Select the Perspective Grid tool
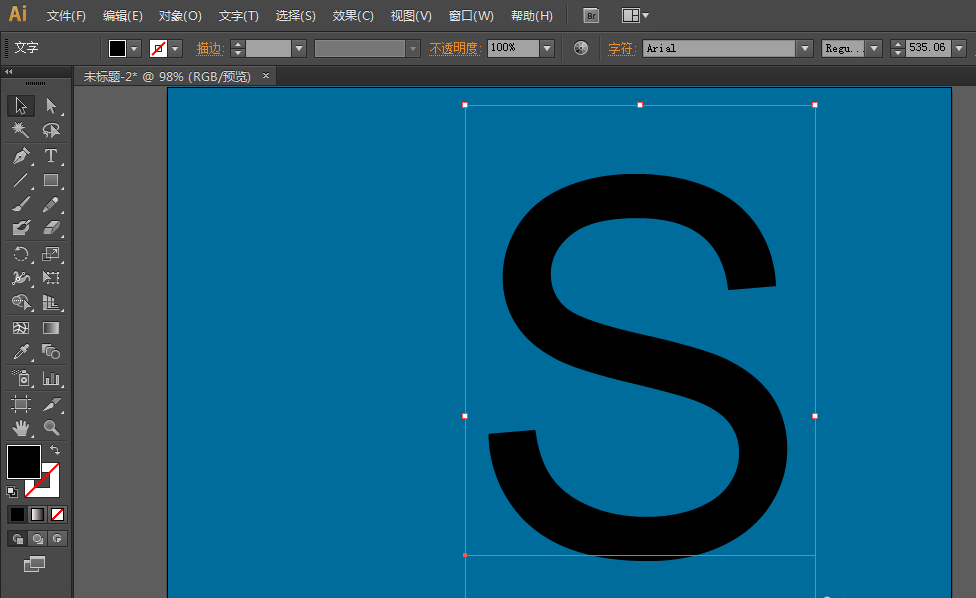This screenshot has width=976, height=598. (x=51, y=302)
